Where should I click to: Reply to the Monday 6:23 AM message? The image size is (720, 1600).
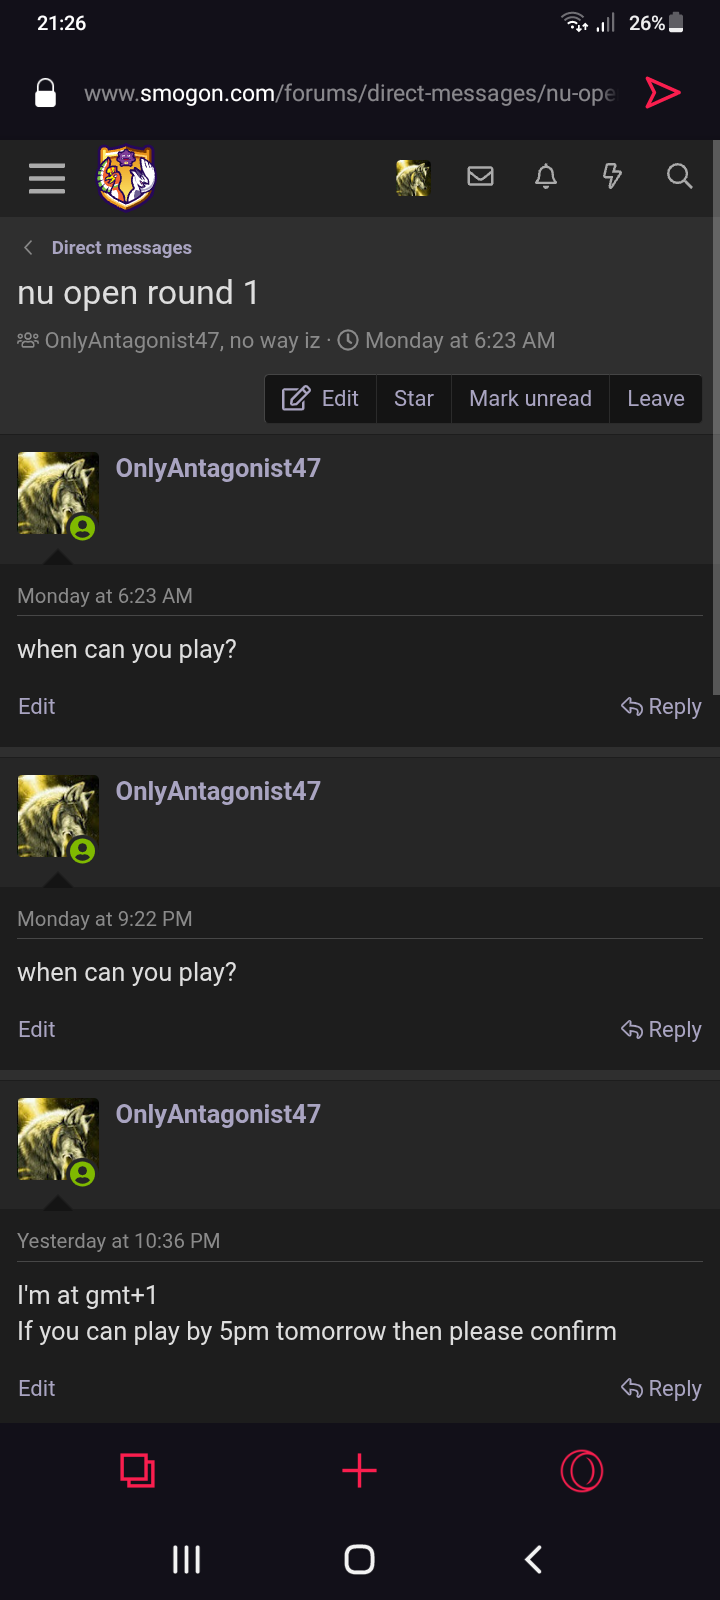coord(661,707)
